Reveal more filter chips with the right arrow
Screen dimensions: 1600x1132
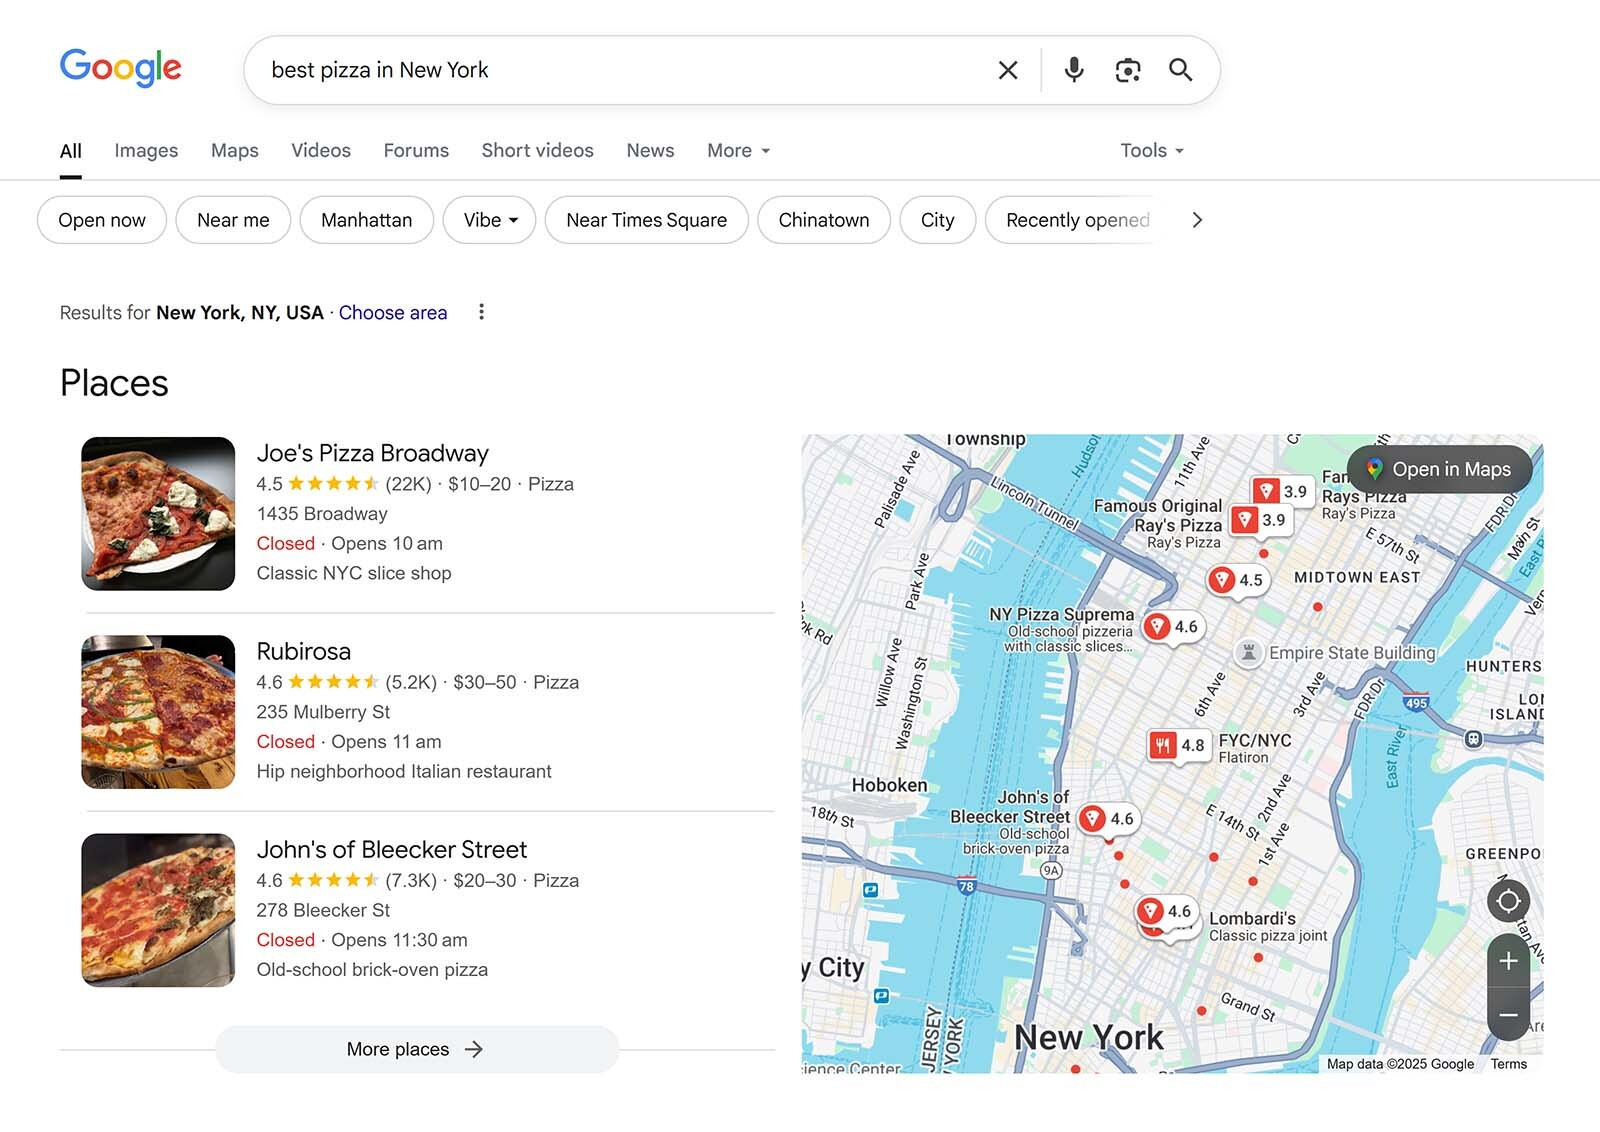(1197, 220)
